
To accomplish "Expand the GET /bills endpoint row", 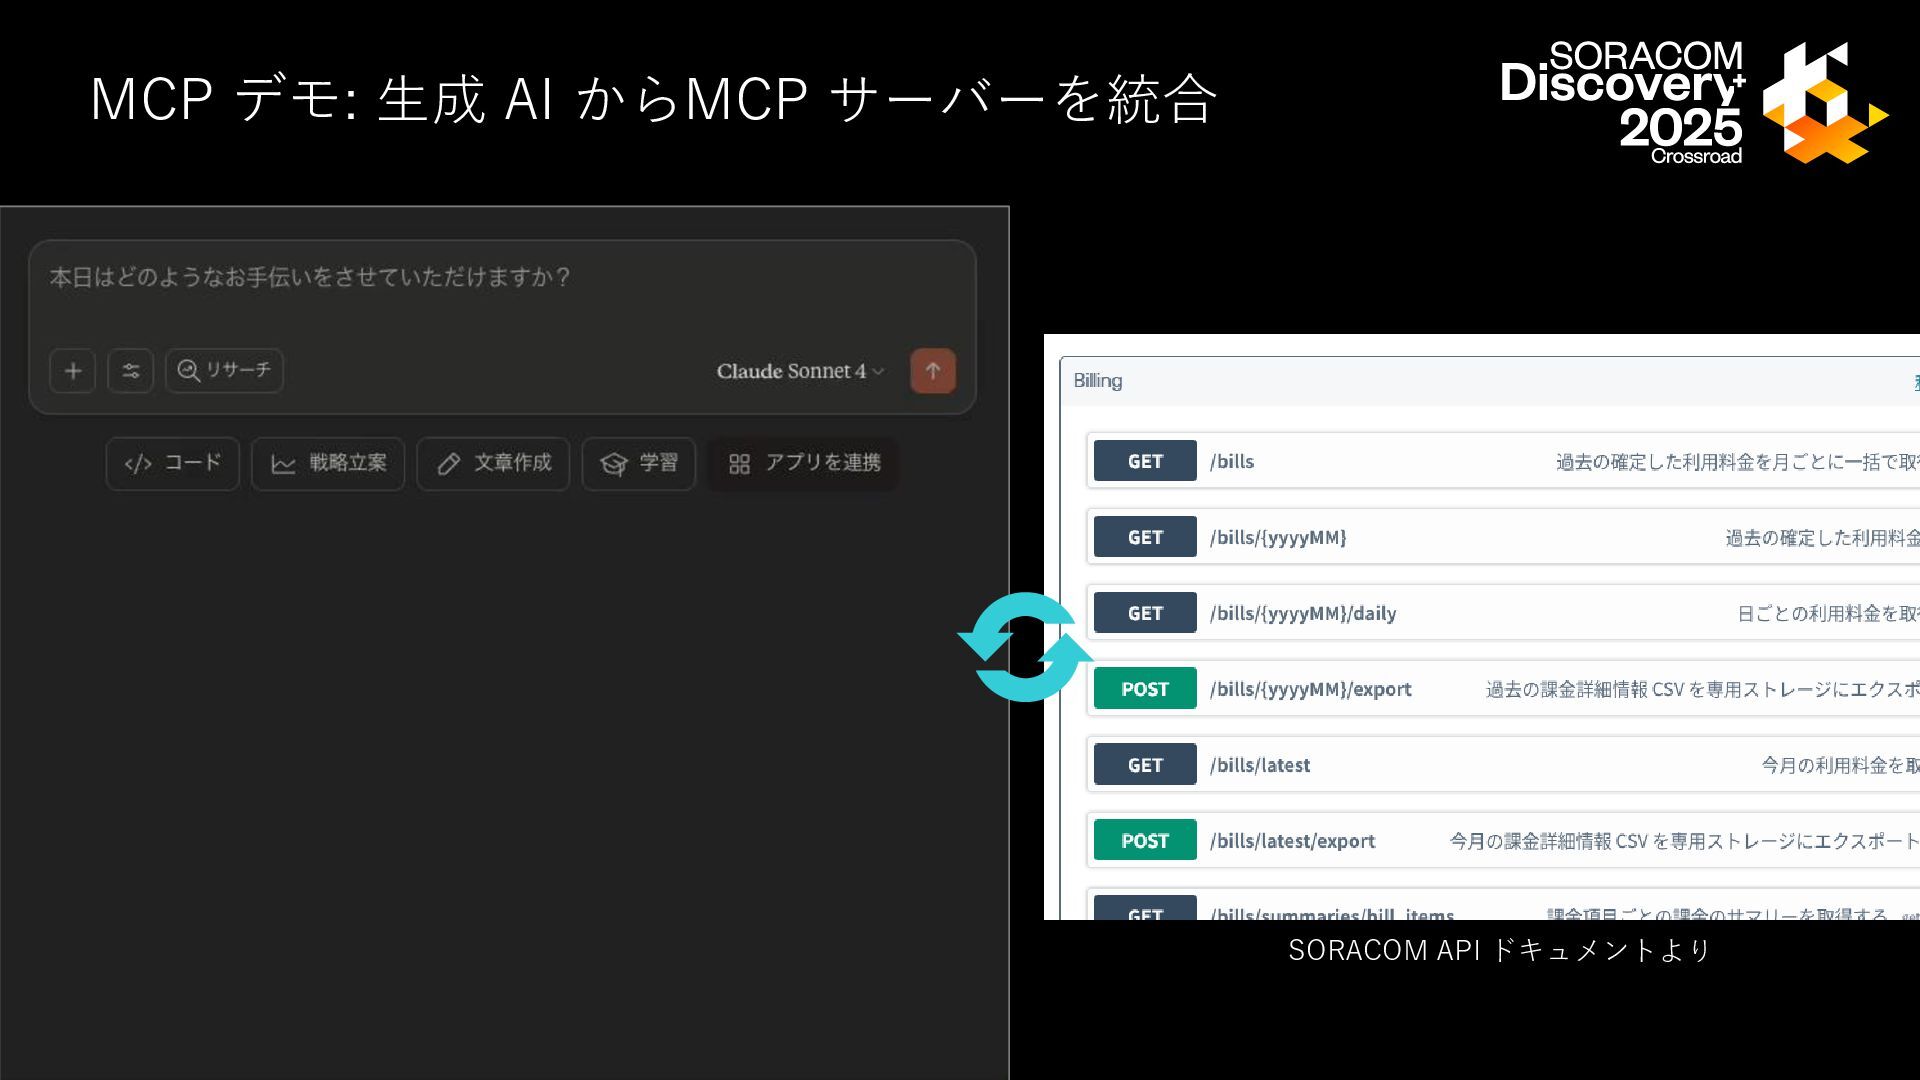I will [1503, 461].
